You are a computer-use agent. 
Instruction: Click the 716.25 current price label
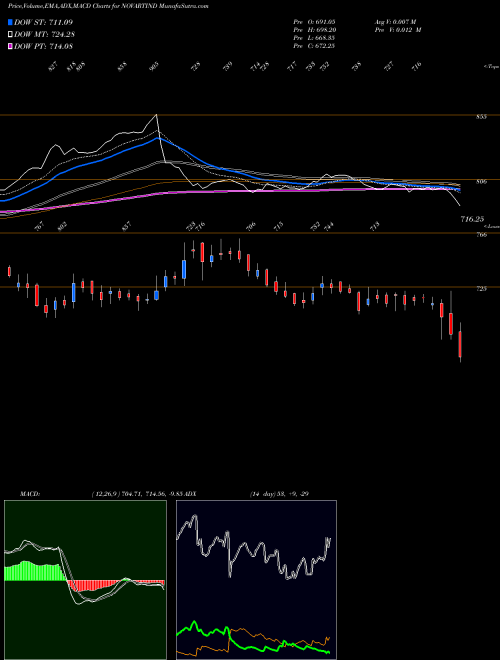472,219
